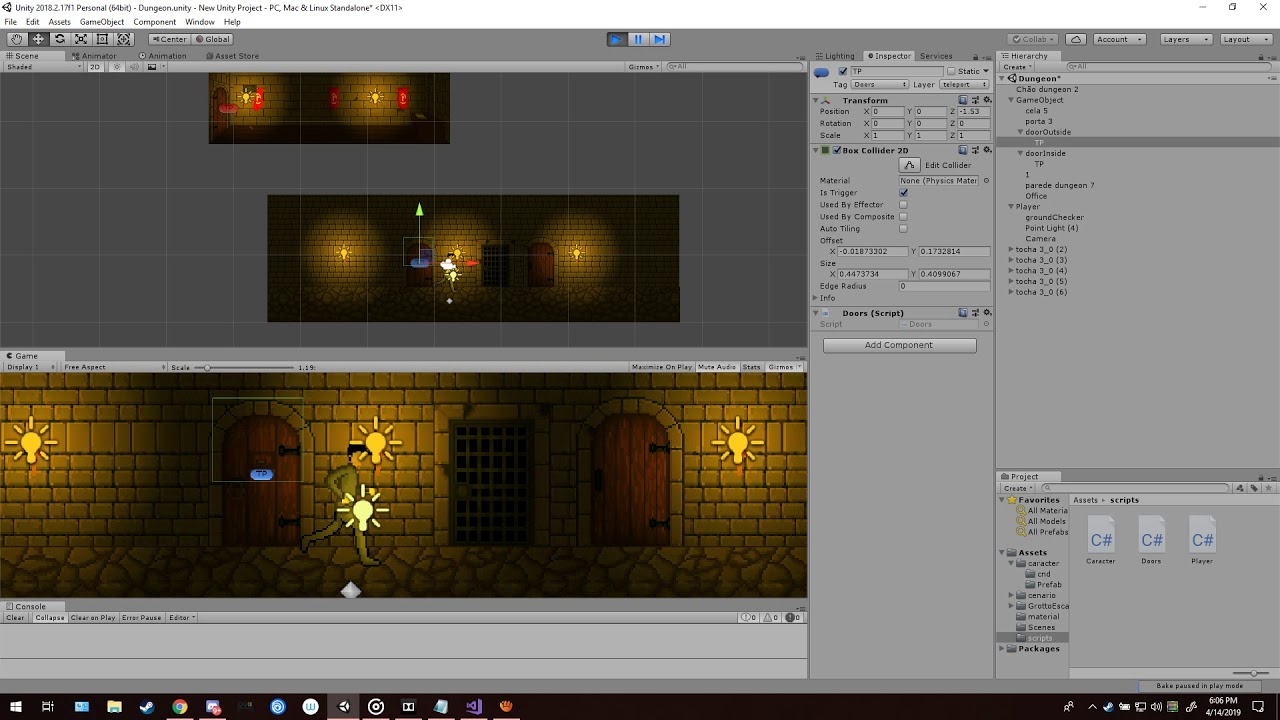Viewport: 1280px width, 720px height.
Task: Open the Tag dropdown showing Doors
Action: [880, 85]
